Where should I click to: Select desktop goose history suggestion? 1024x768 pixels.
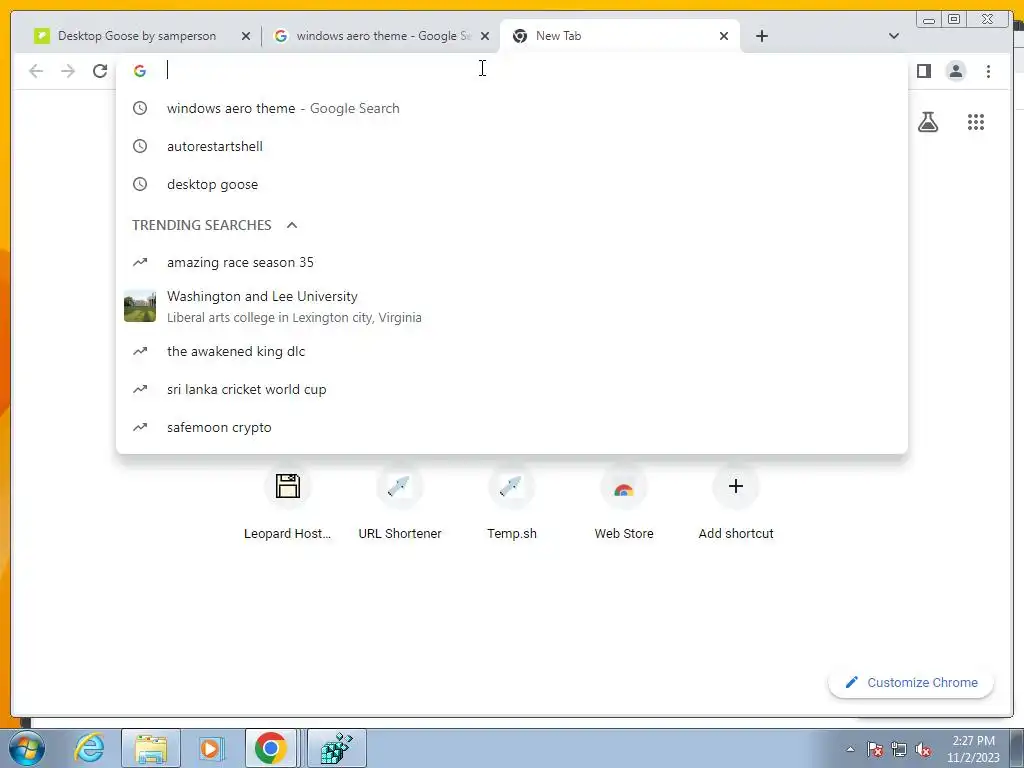[512, 184]
